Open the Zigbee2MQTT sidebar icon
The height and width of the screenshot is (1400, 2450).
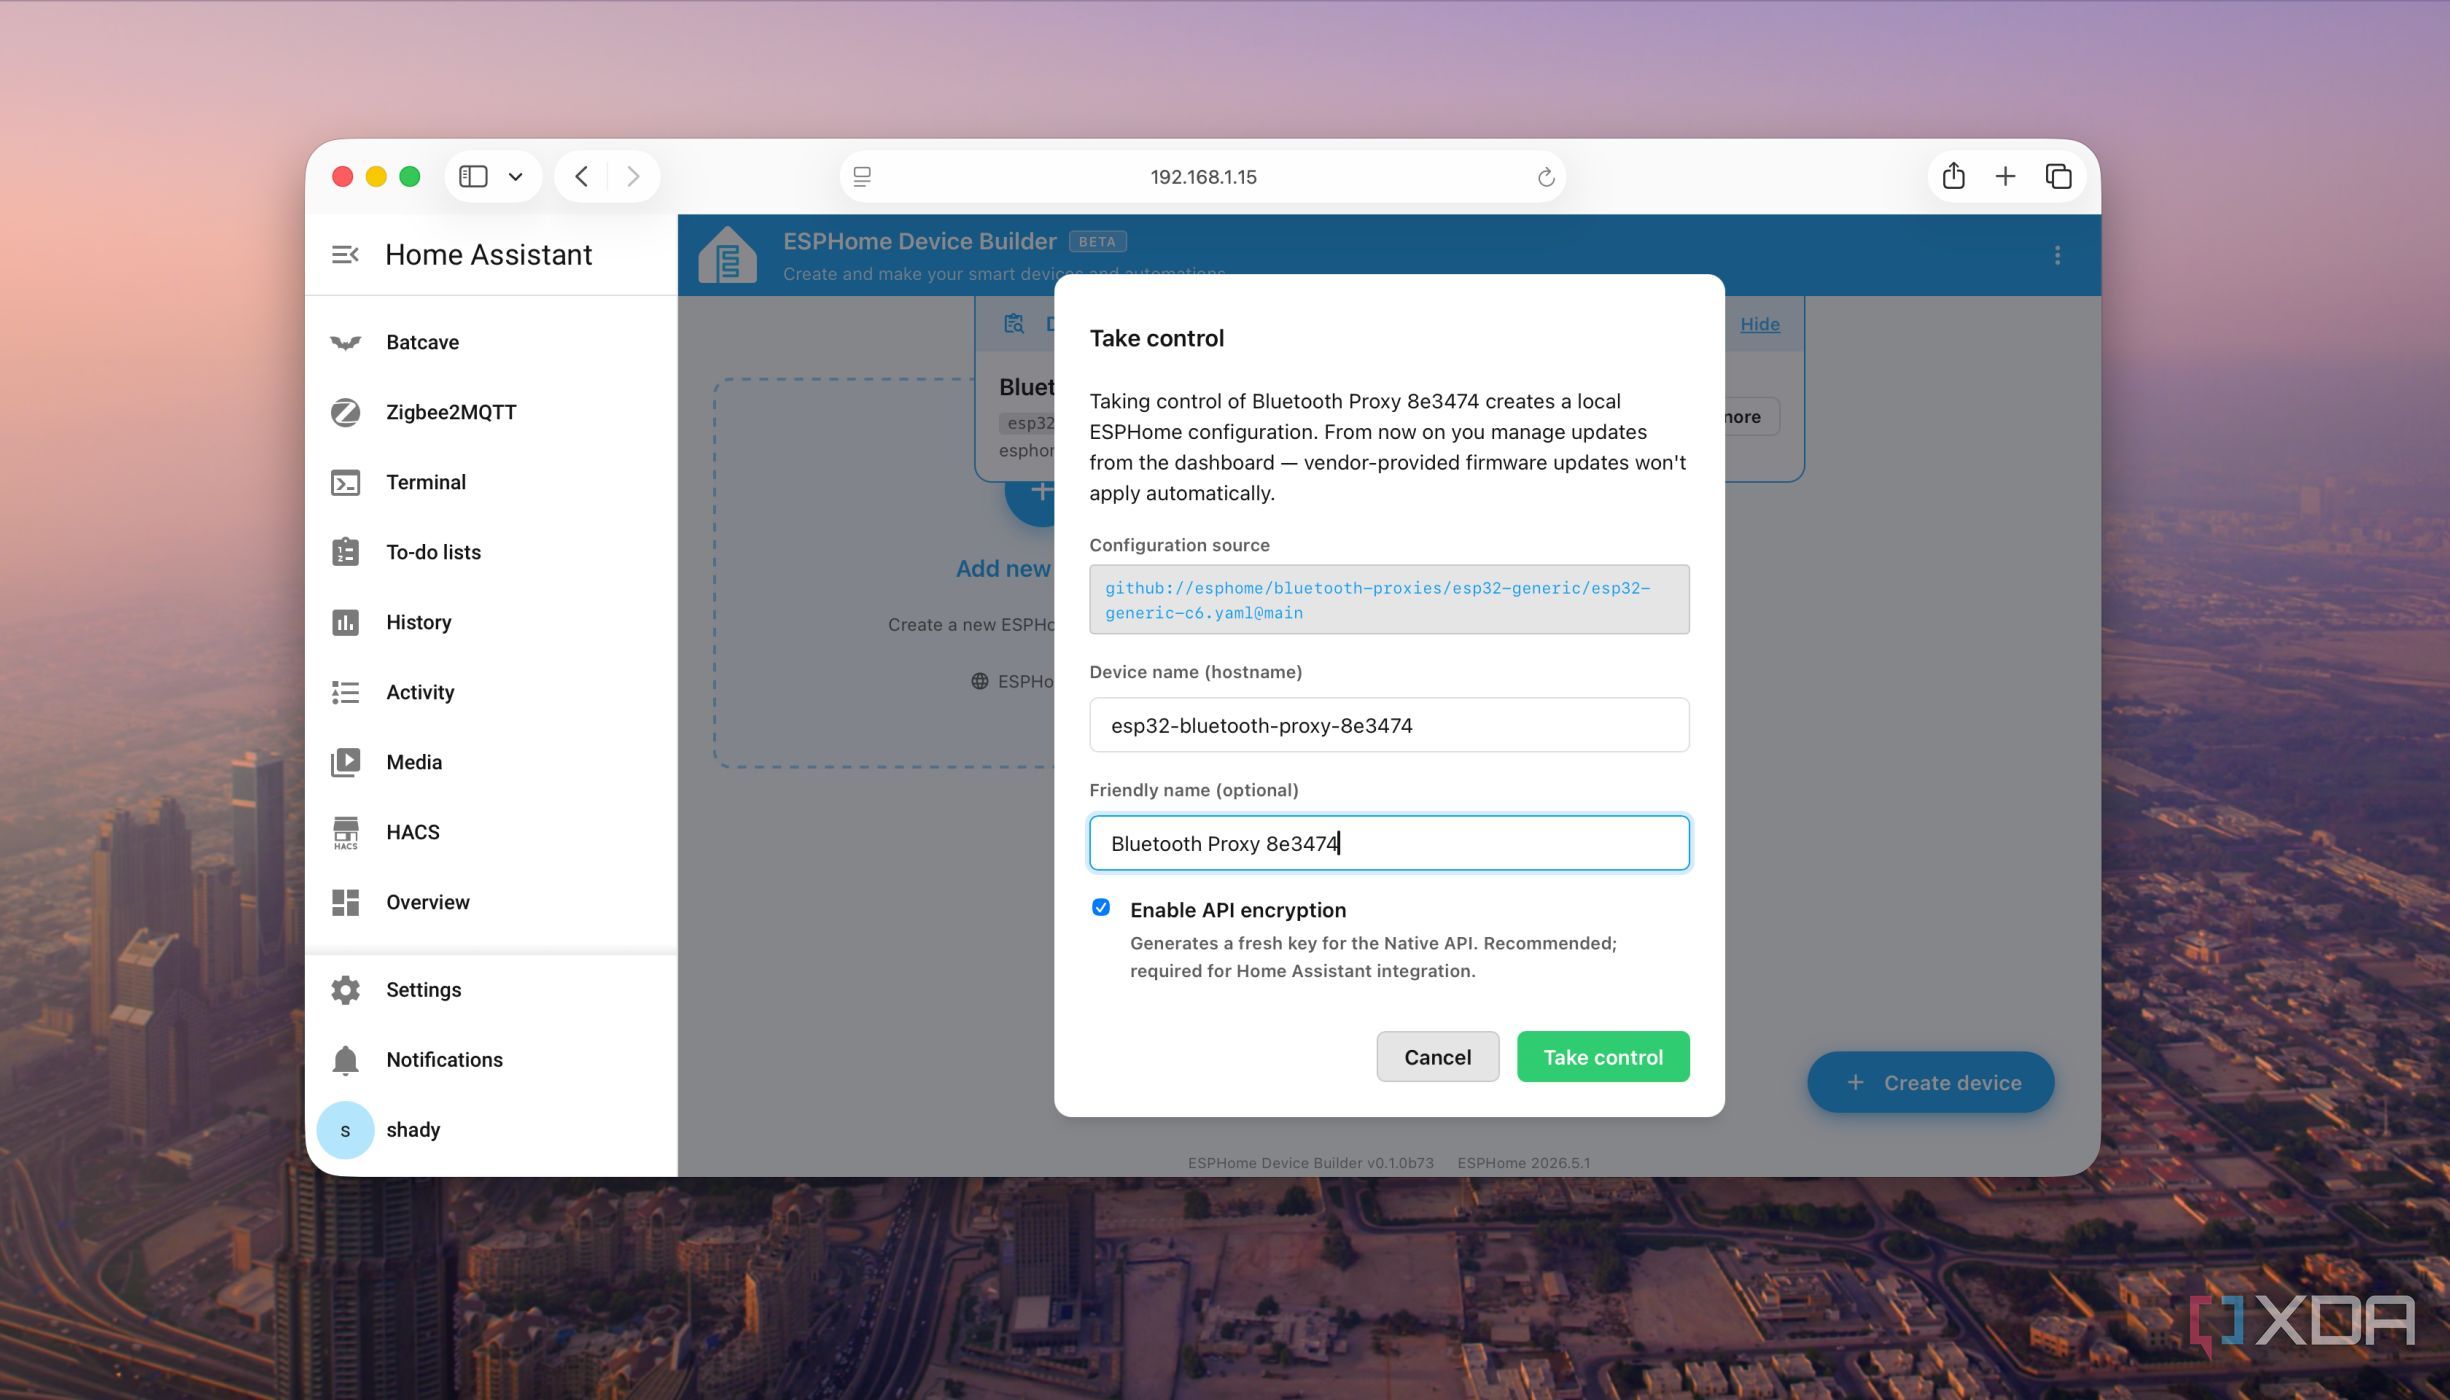345,412
